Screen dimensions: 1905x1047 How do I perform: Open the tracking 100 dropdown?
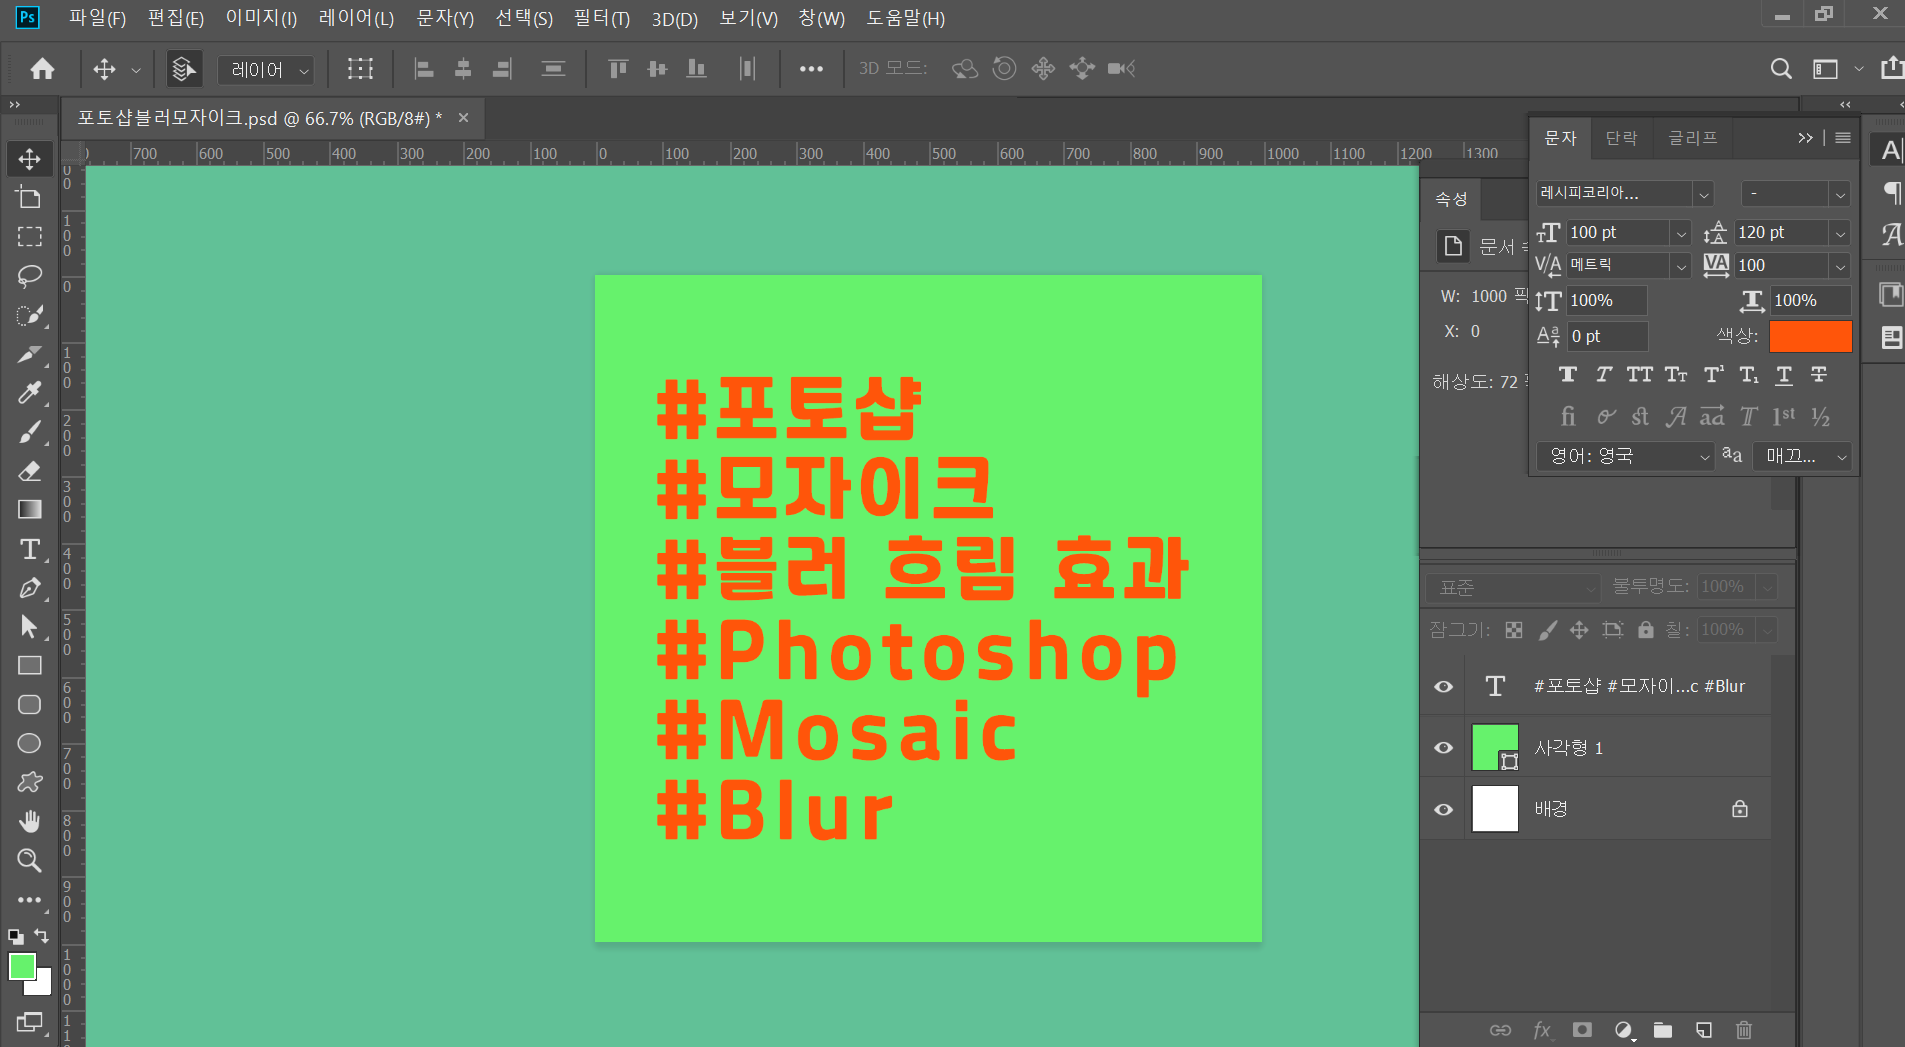(x=1840, y=266)
